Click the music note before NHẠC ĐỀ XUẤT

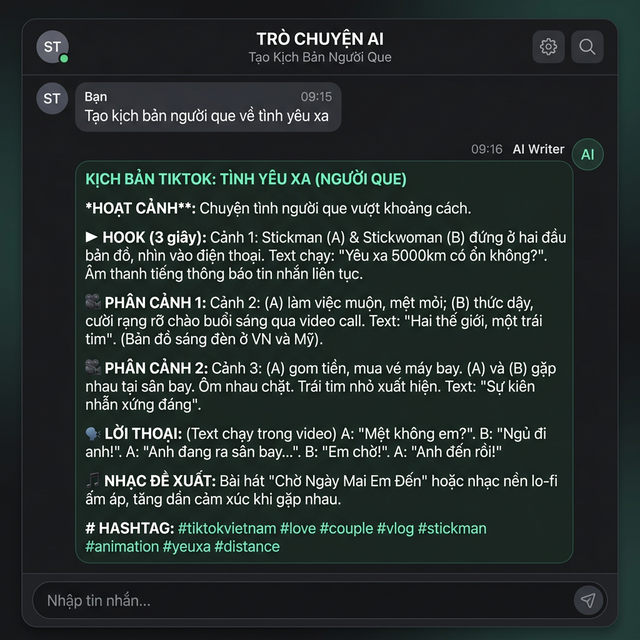click(x=93, y=480)
